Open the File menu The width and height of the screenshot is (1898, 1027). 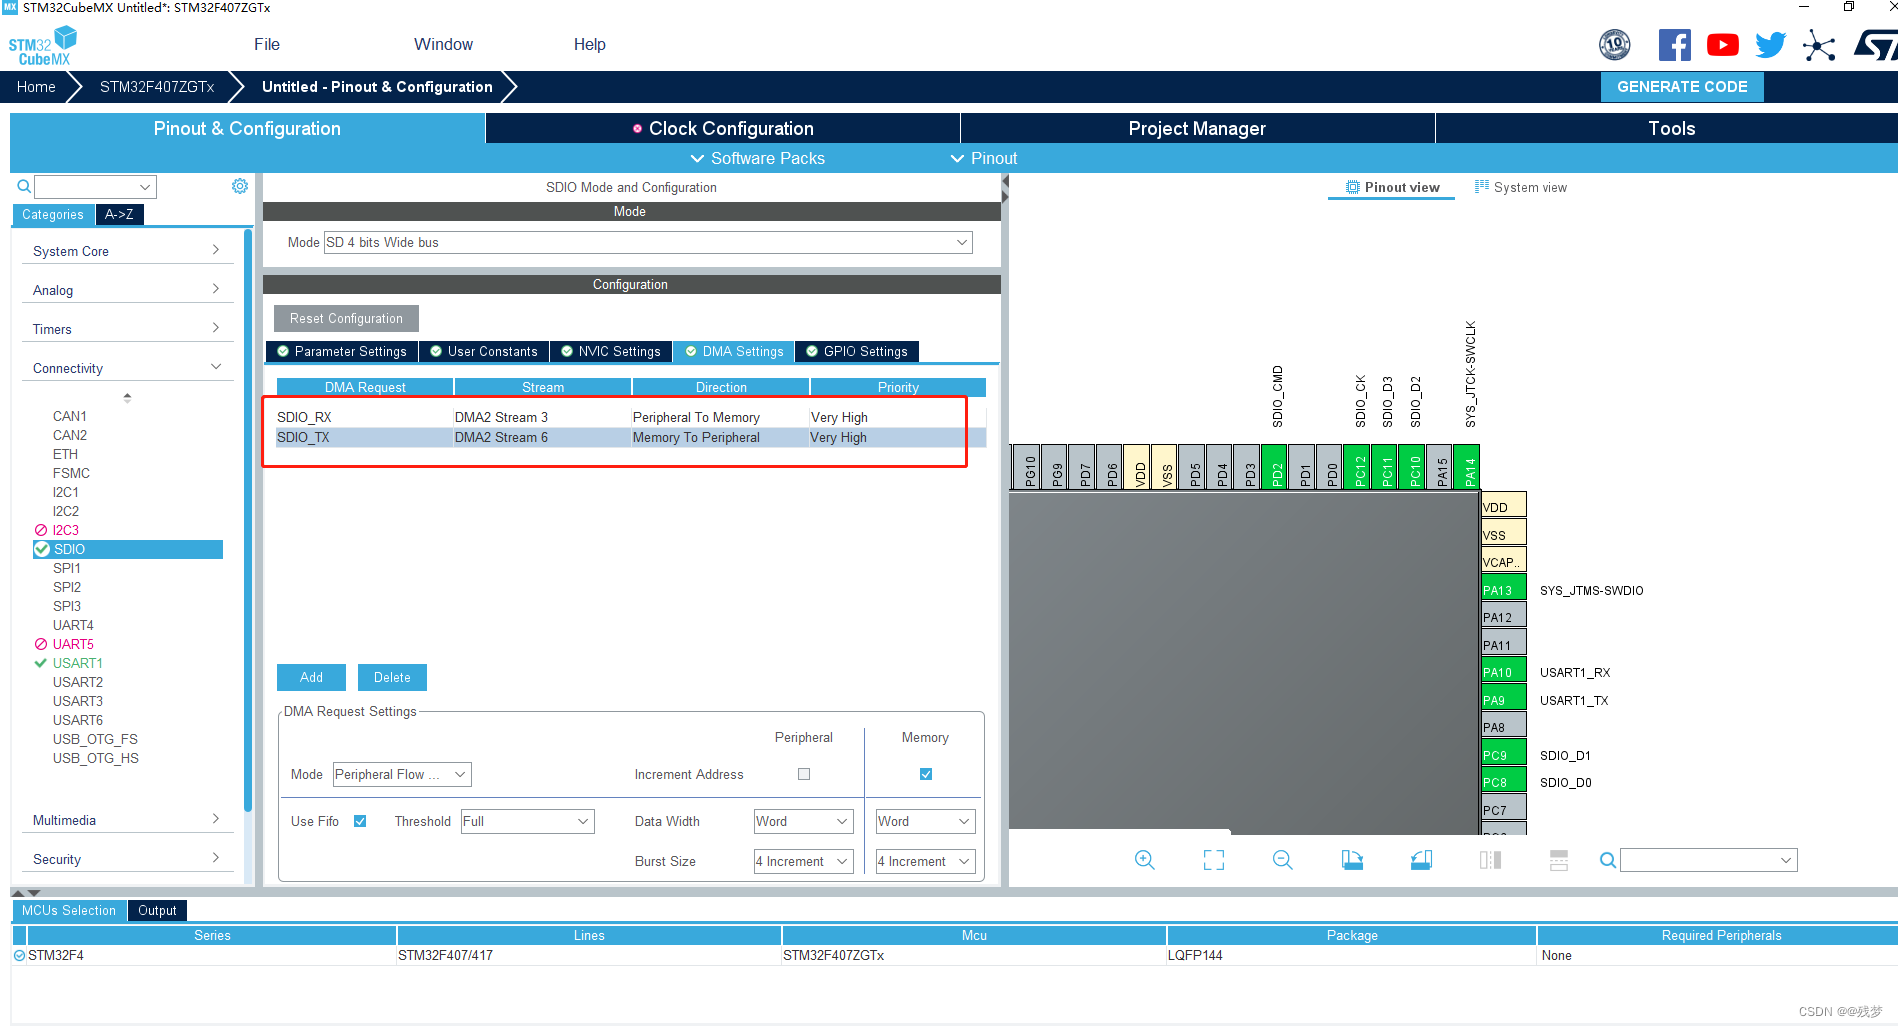267,44
